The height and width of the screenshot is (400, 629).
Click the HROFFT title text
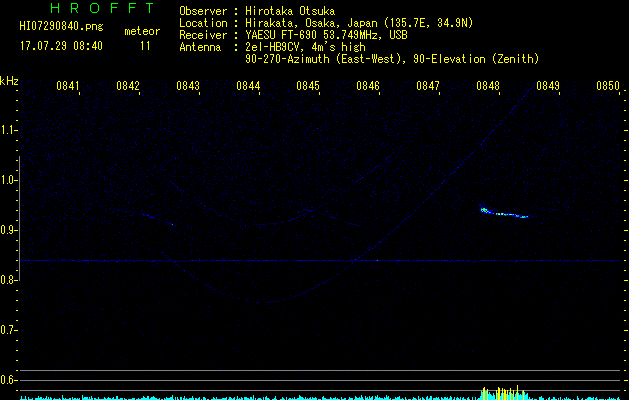[x=102, y=8]
